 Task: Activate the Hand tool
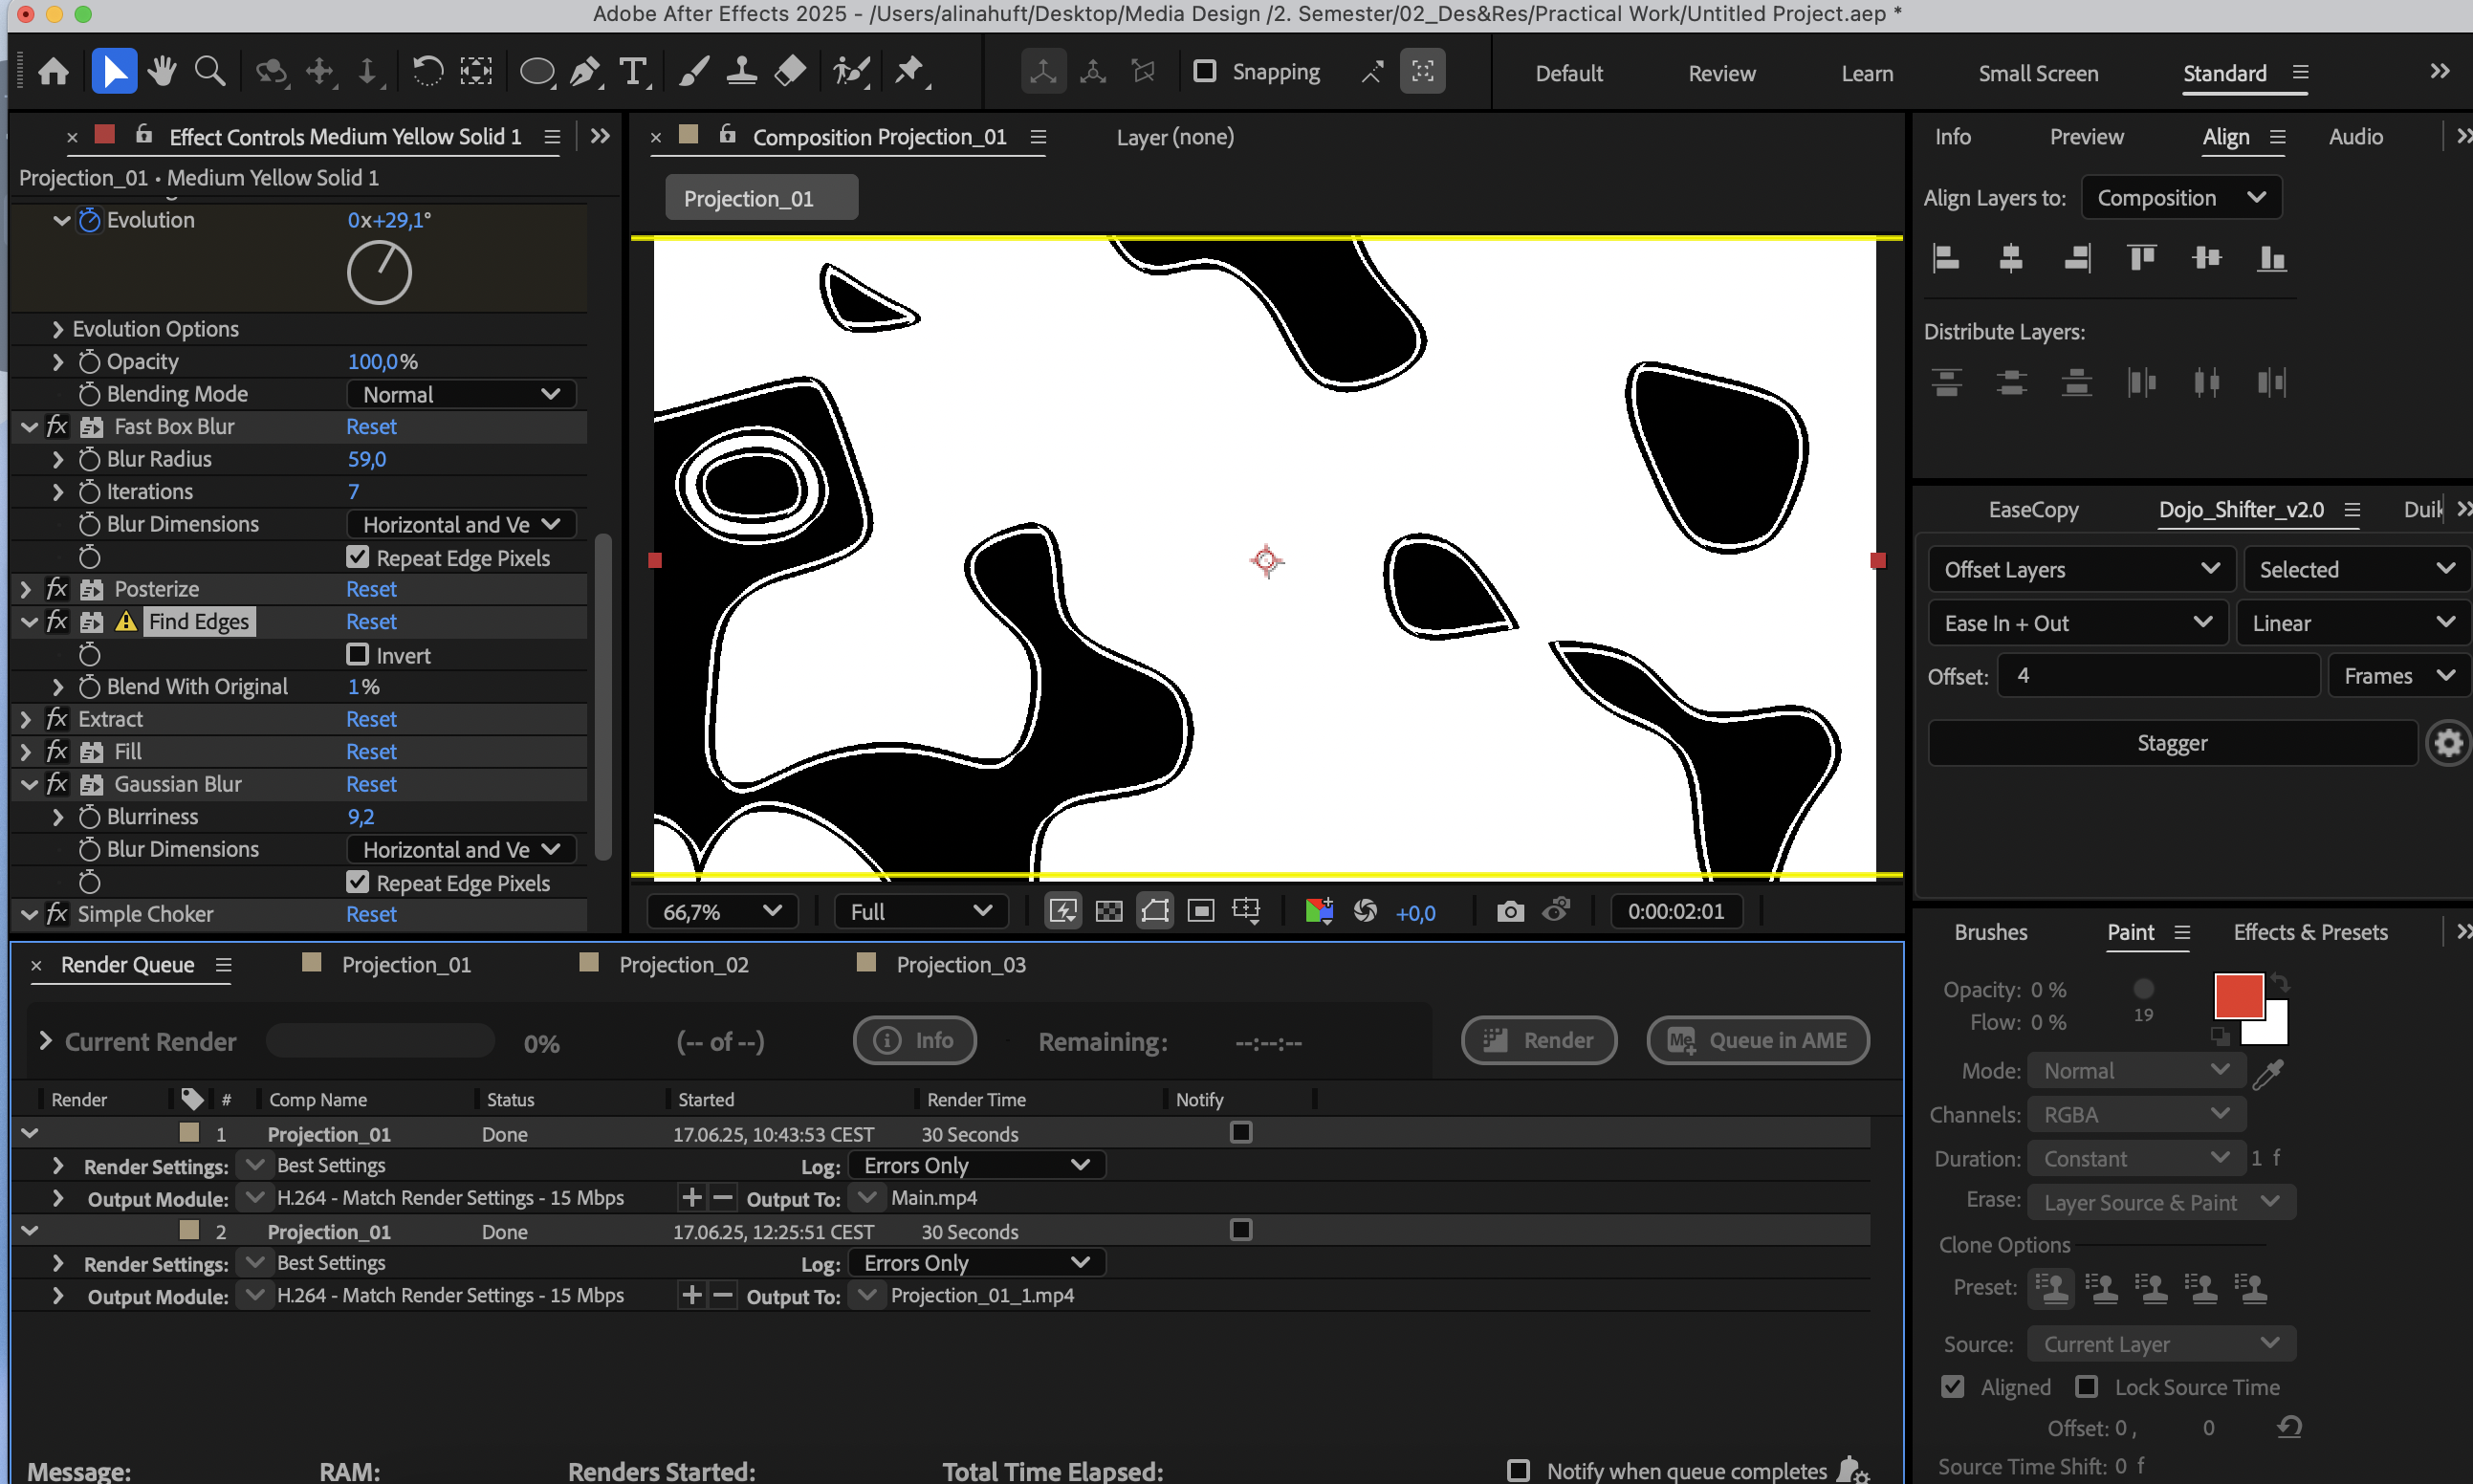(161, 72)
